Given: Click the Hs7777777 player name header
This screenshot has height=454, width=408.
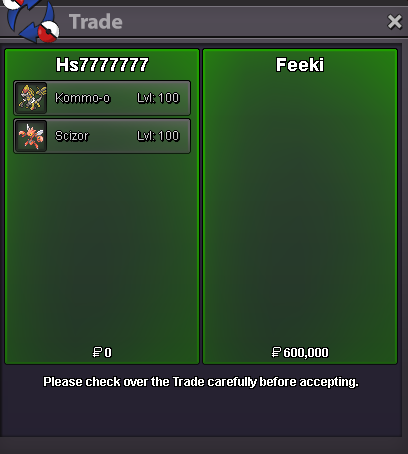Looking at the screenshot, I should coord(102,65).
